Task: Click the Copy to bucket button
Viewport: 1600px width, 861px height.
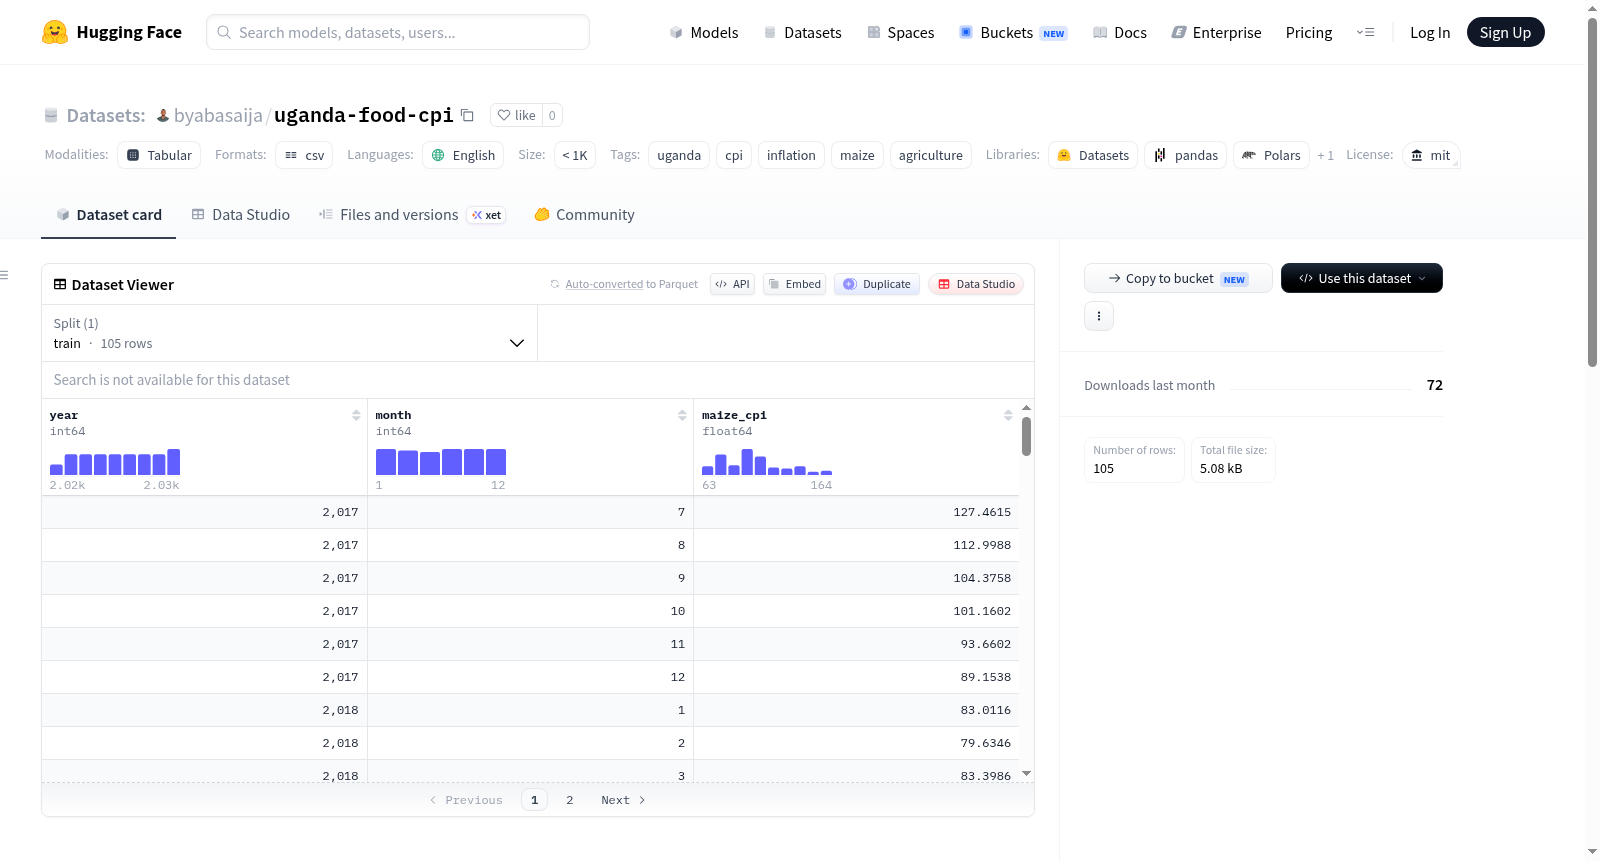Action: [x=1178, y=278]
